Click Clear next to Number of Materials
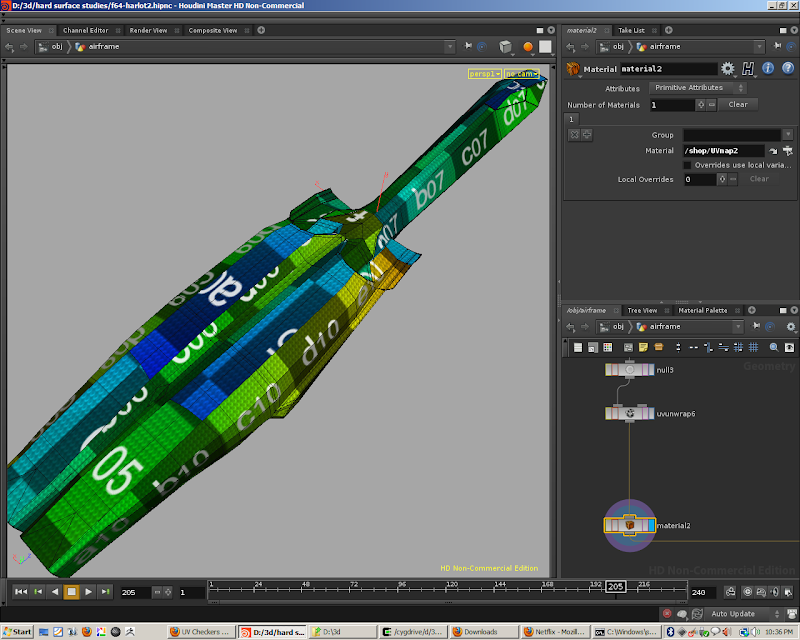This screenshot has width=800, height=640. 737,104
